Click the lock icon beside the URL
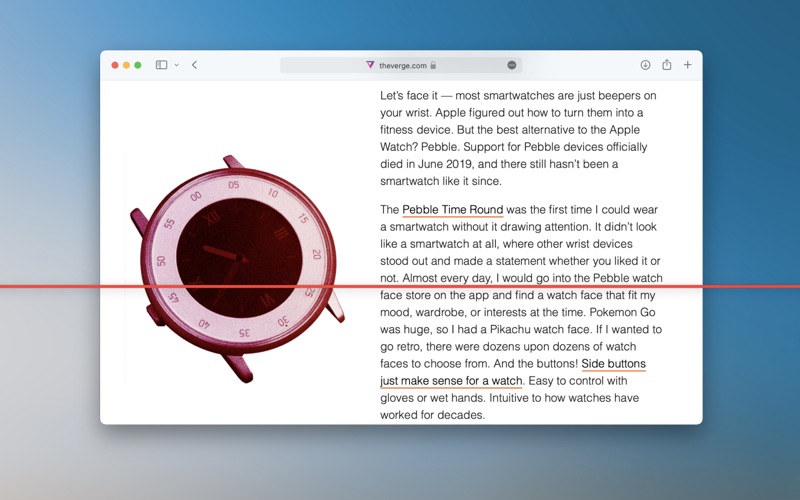 pos(433,65)
